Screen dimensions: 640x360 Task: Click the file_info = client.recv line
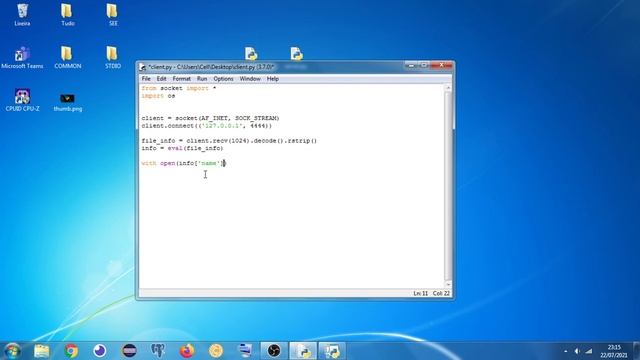pos(229,141)
